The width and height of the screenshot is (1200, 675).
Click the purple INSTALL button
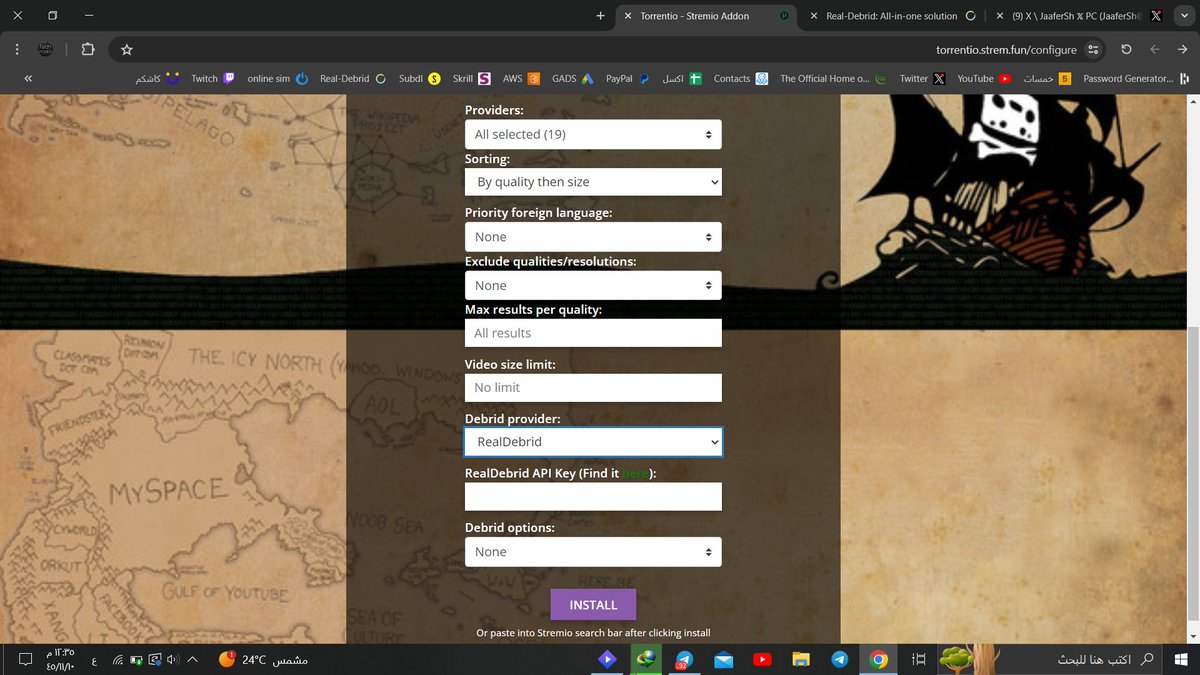coord(593,605)
